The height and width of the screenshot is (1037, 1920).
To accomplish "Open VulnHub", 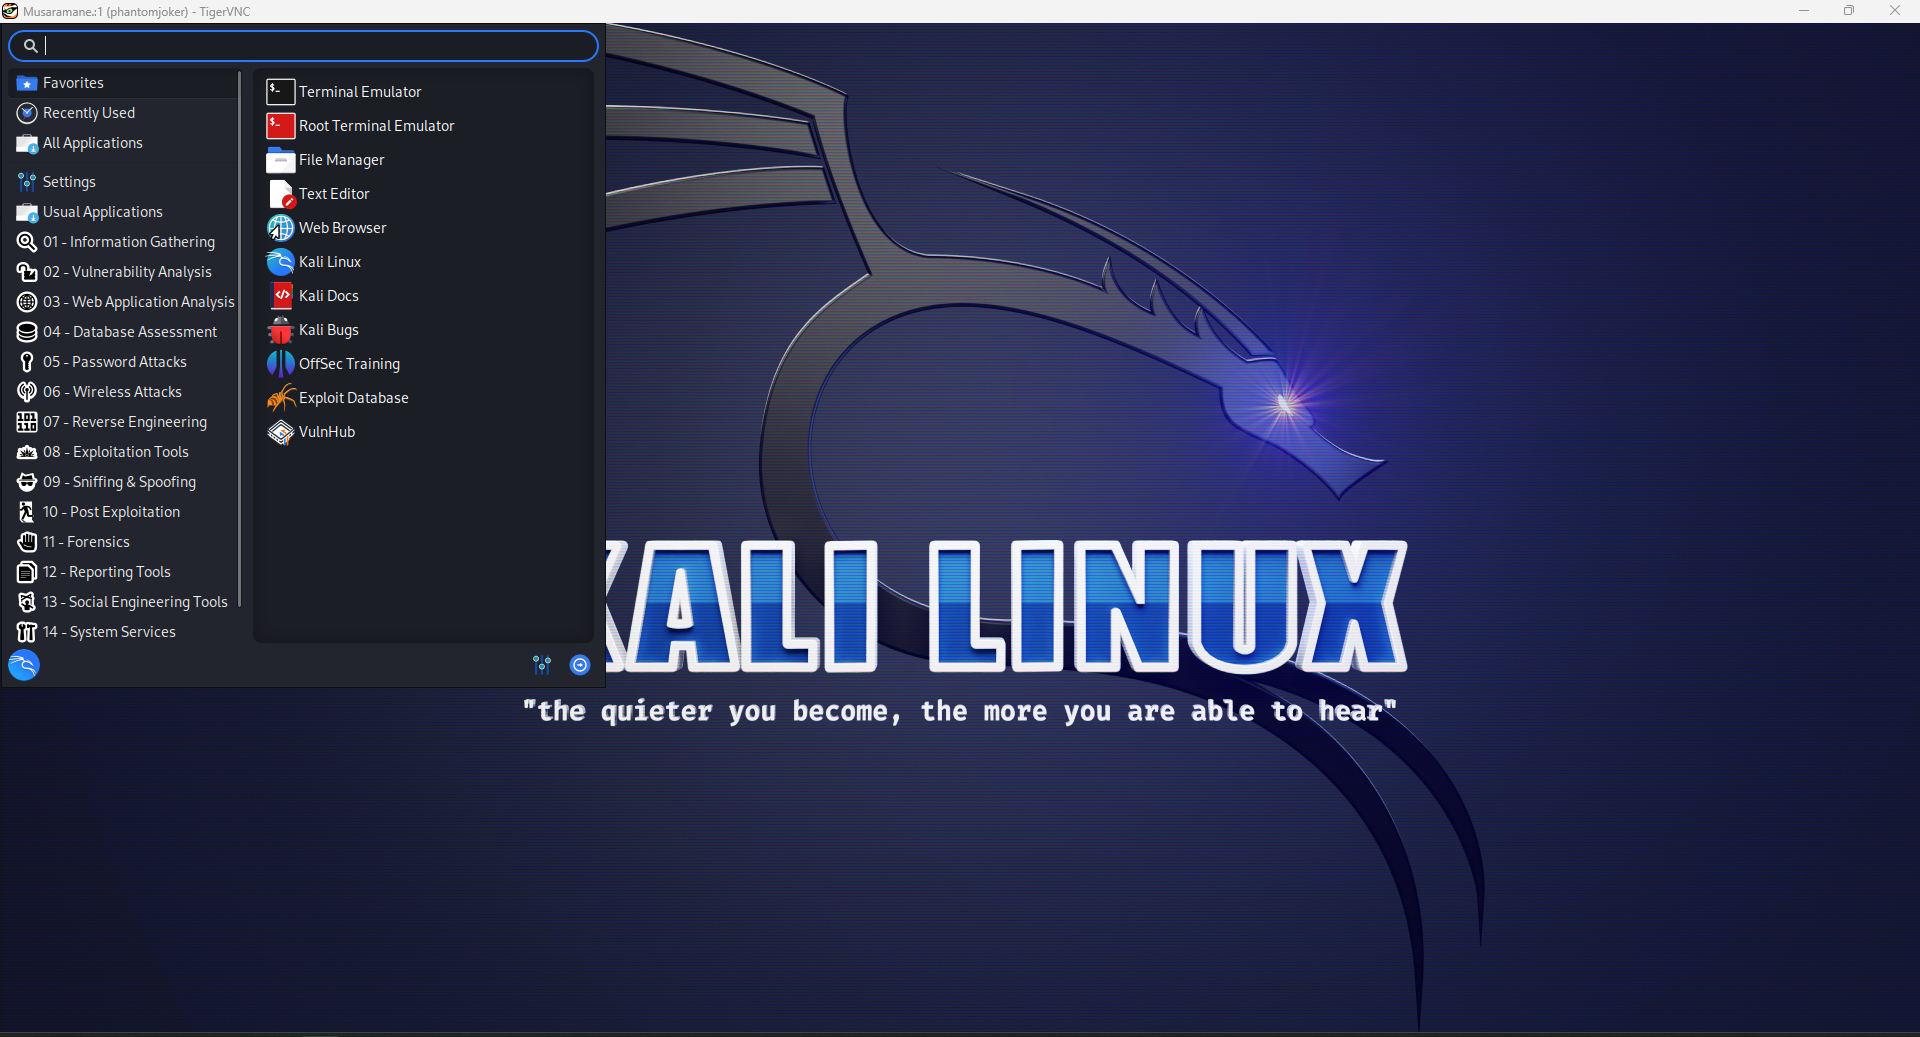I will pos(325,432).
